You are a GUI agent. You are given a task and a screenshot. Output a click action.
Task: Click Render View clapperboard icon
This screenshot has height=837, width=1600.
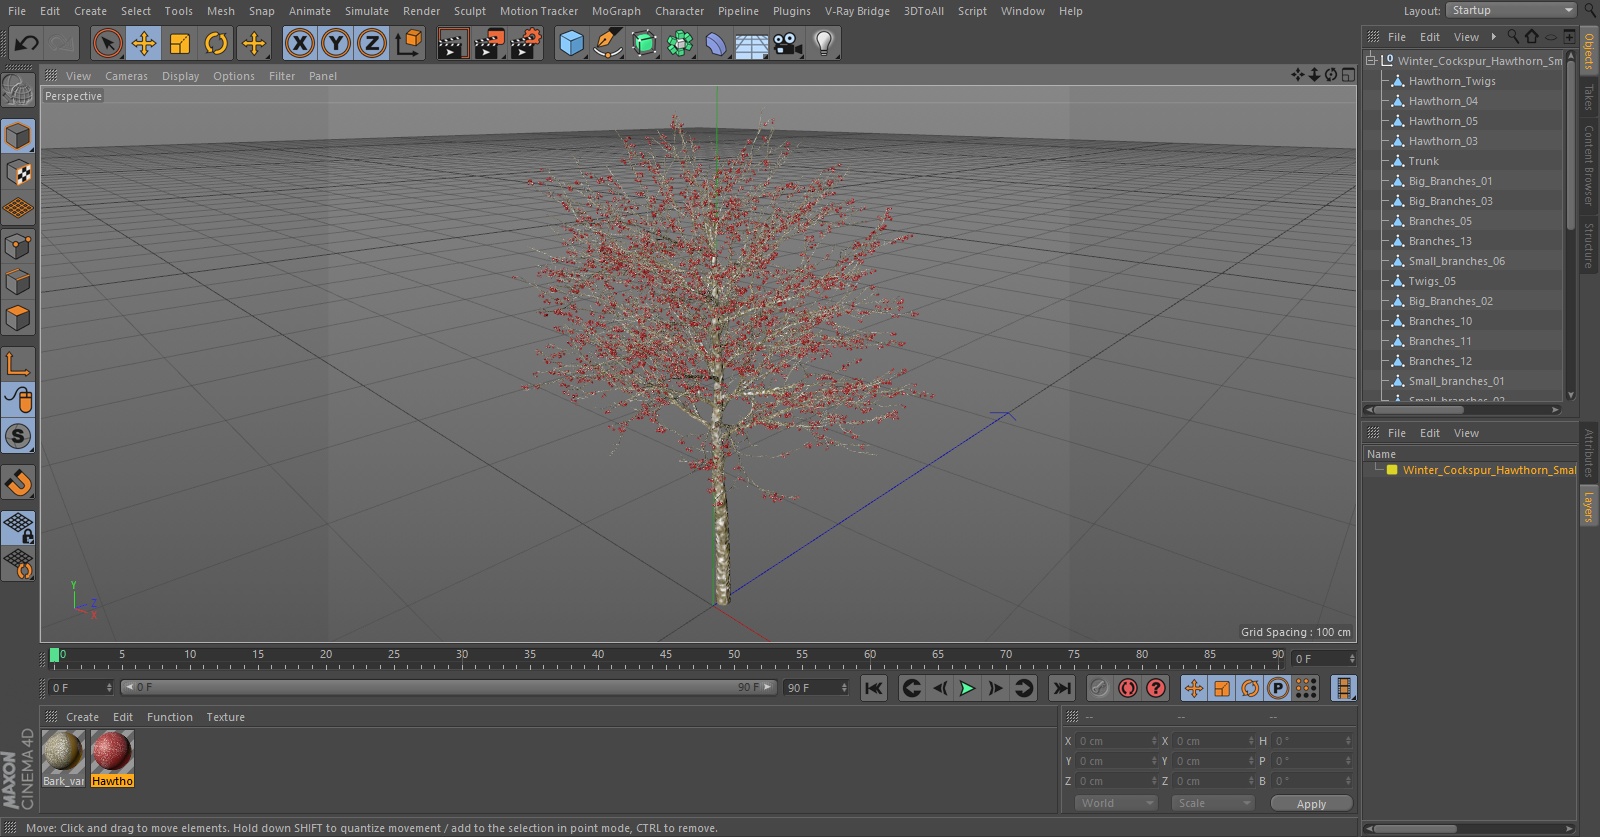[x=452, y=43]
